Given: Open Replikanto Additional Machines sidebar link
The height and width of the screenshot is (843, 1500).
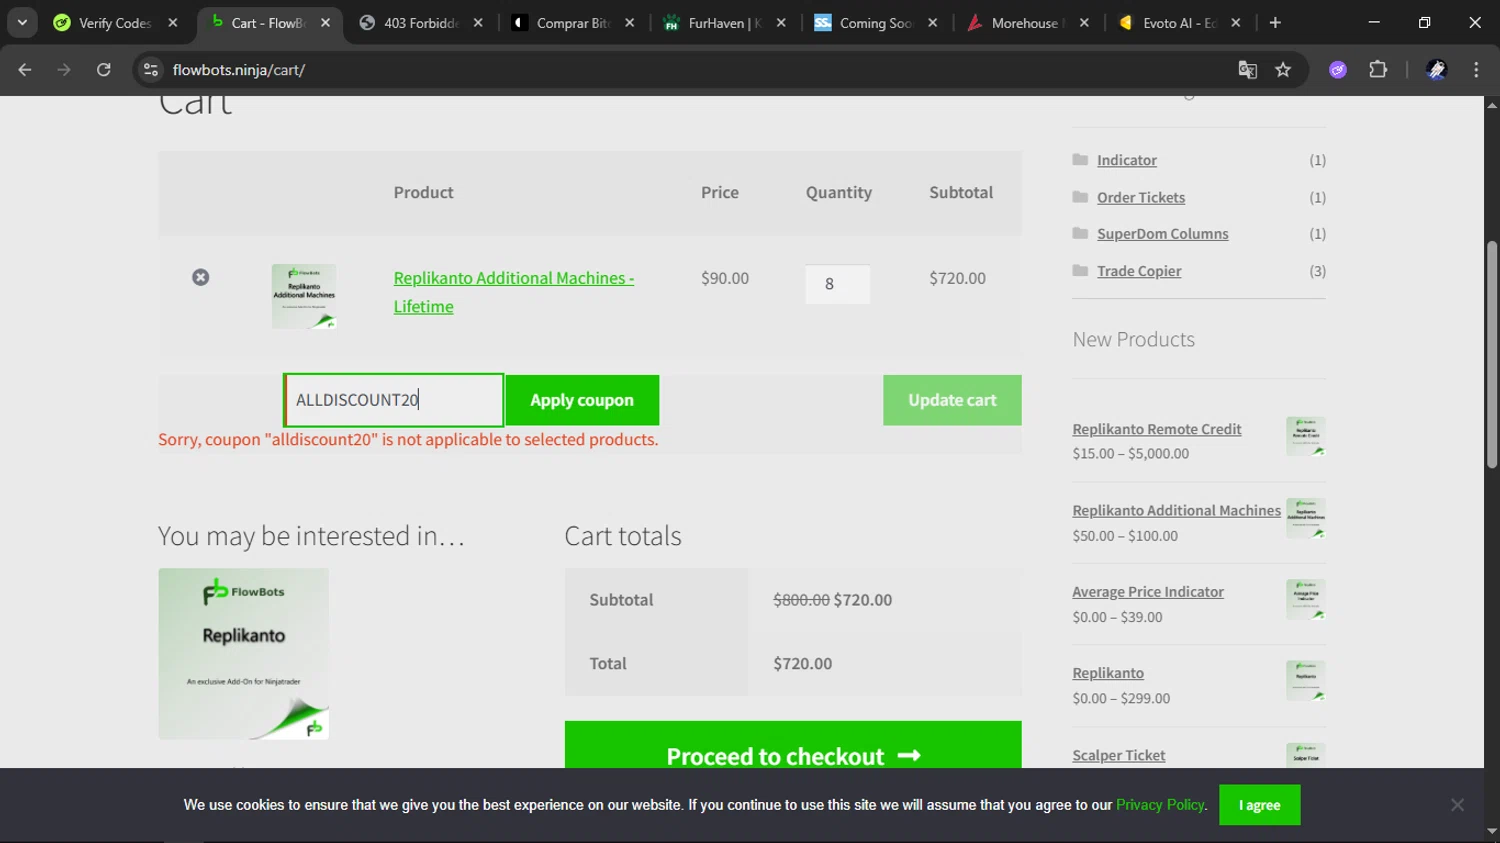Looking at the screenshot, I should click(x=1177, y=510).
